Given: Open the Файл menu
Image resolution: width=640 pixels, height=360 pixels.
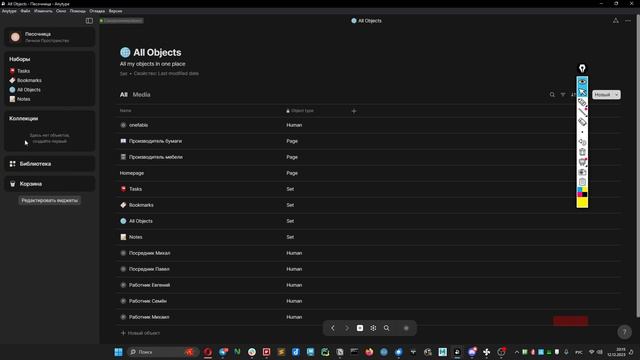Looking at the screenshot, I should click(x=25, y=11).
